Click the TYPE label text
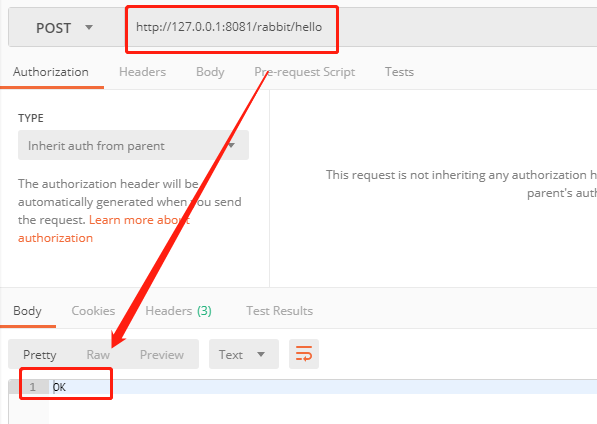 click(31, 118)
